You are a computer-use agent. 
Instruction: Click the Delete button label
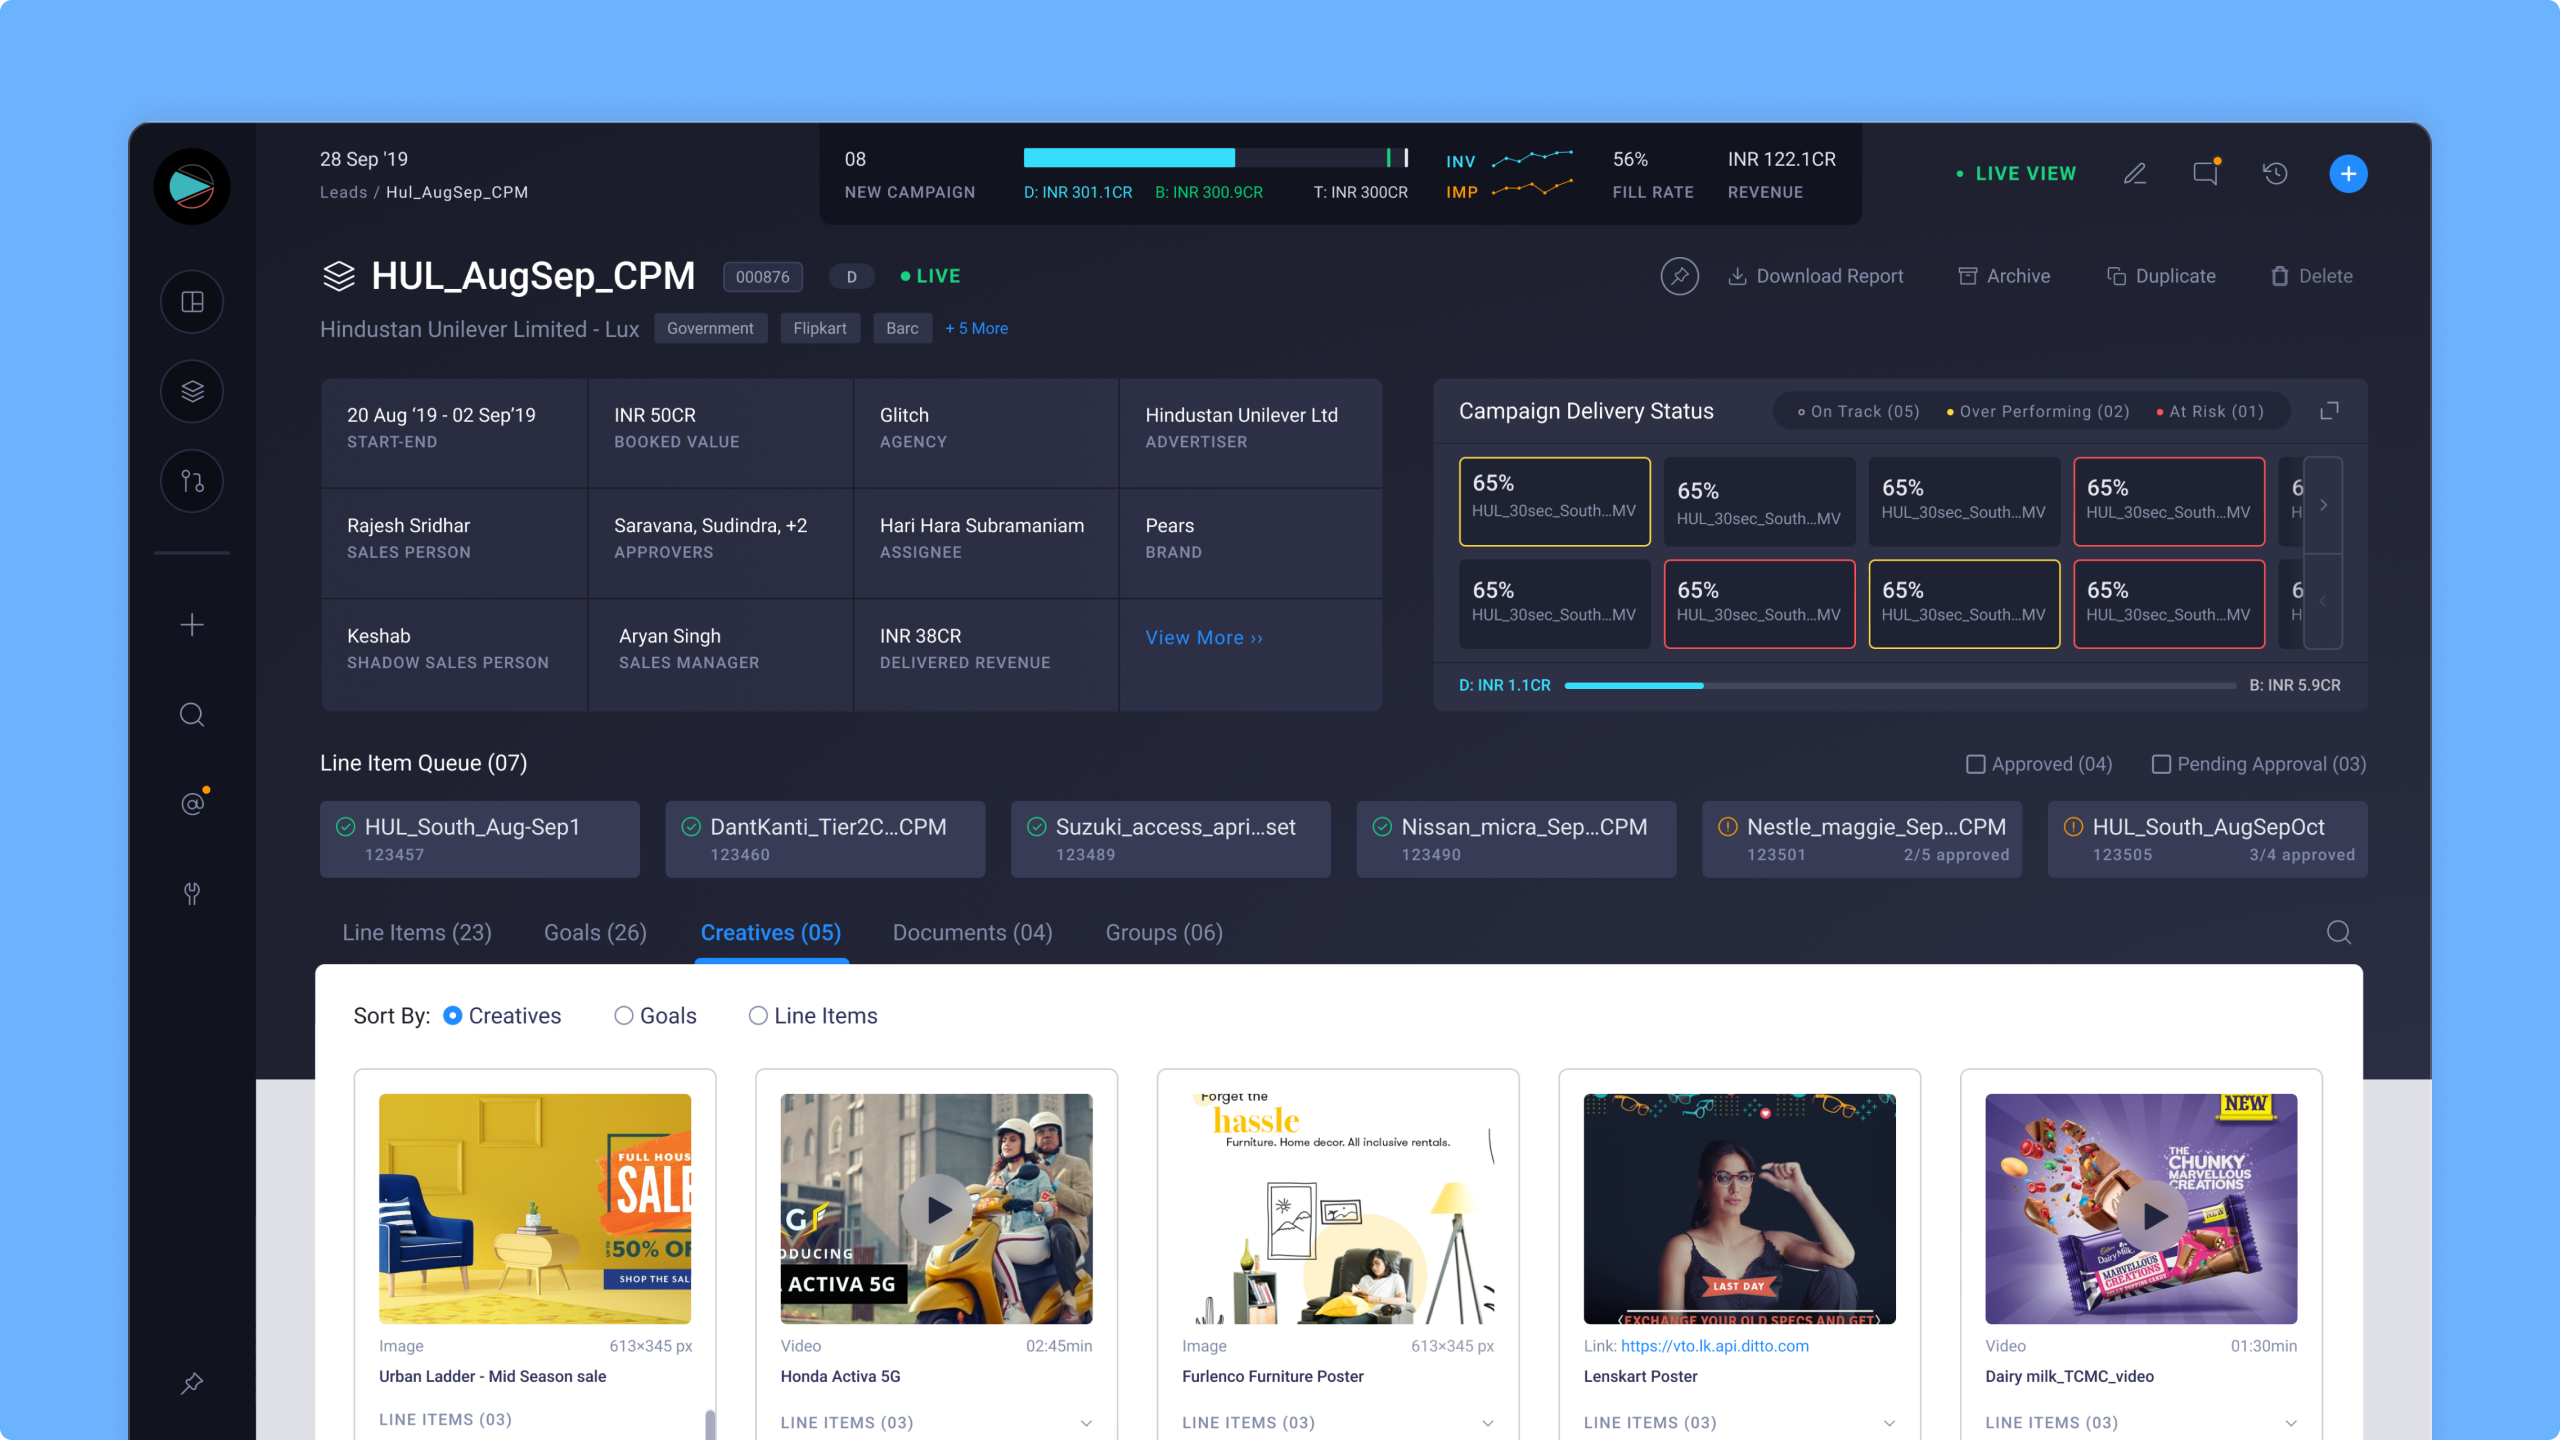tap(2326, 276)
